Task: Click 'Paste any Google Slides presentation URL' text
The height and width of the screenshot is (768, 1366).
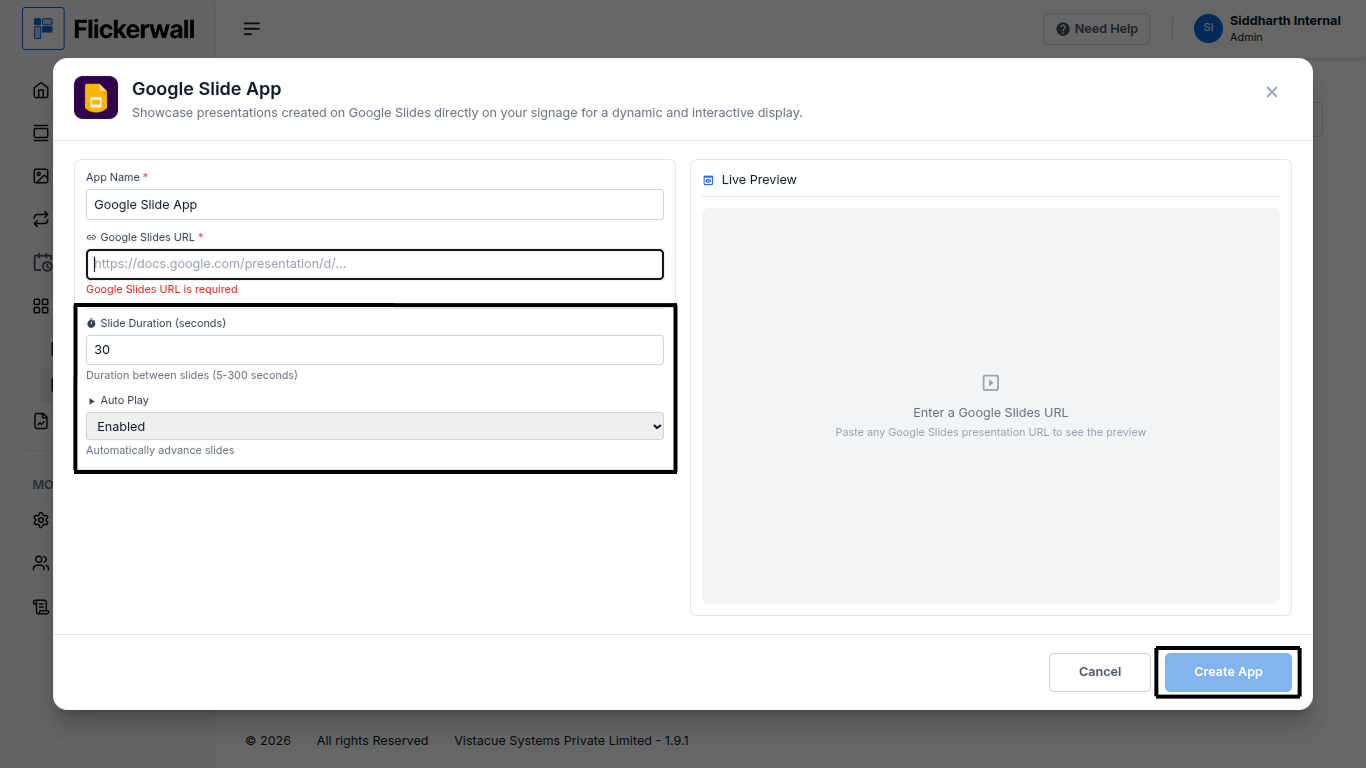Action: (991, 432)
